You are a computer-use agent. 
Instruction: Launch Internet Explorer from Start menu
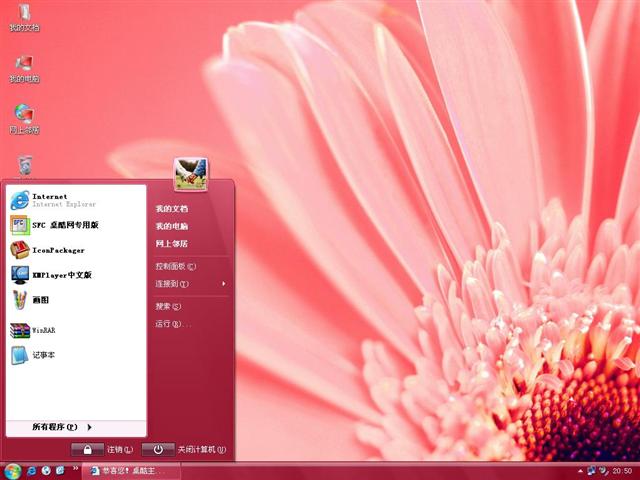pyautogui.click(x=76, y=200)
